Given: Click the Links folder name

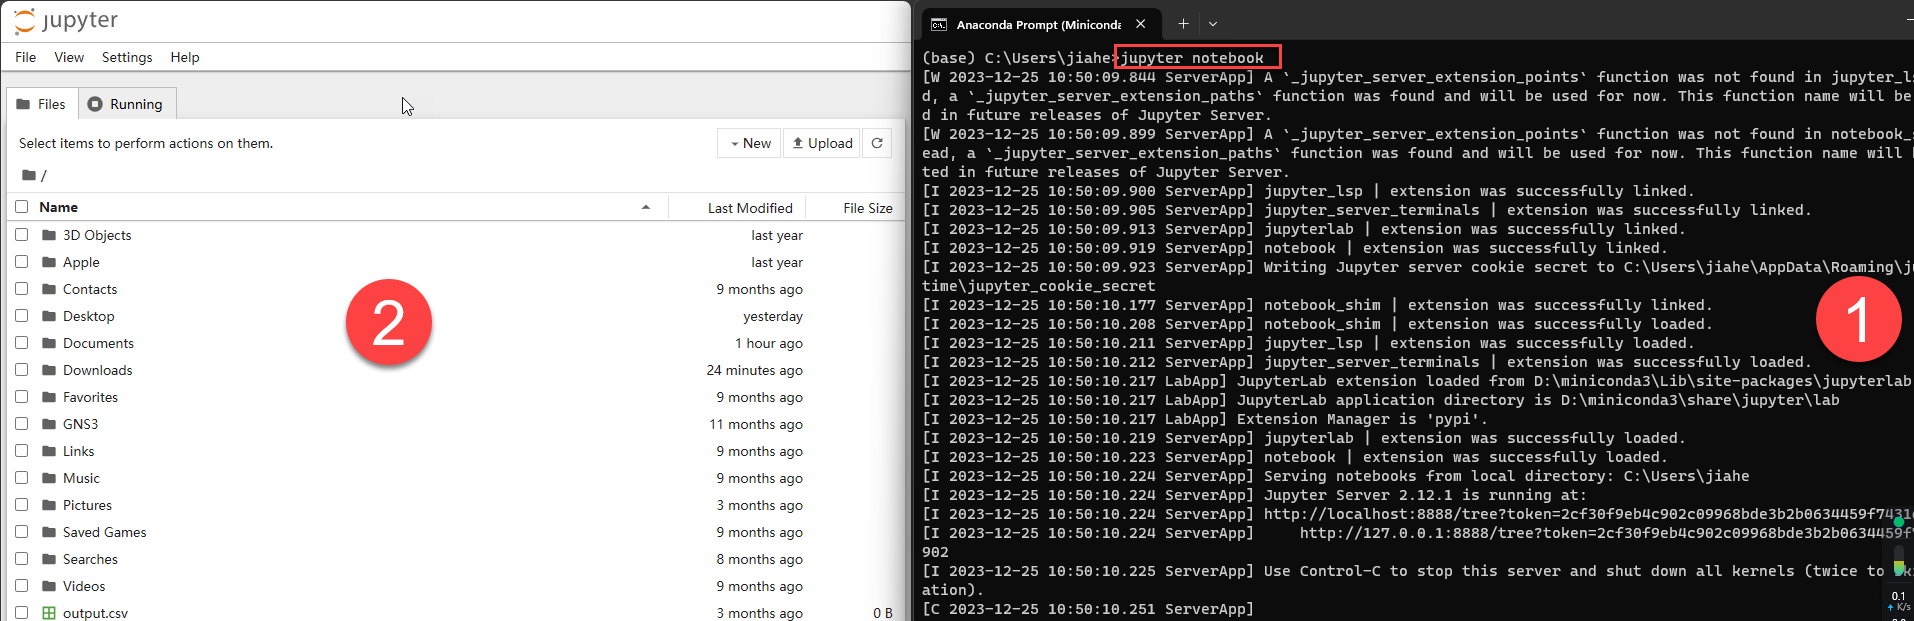Looking at the screenshot, I should click(x=78, y=451).
